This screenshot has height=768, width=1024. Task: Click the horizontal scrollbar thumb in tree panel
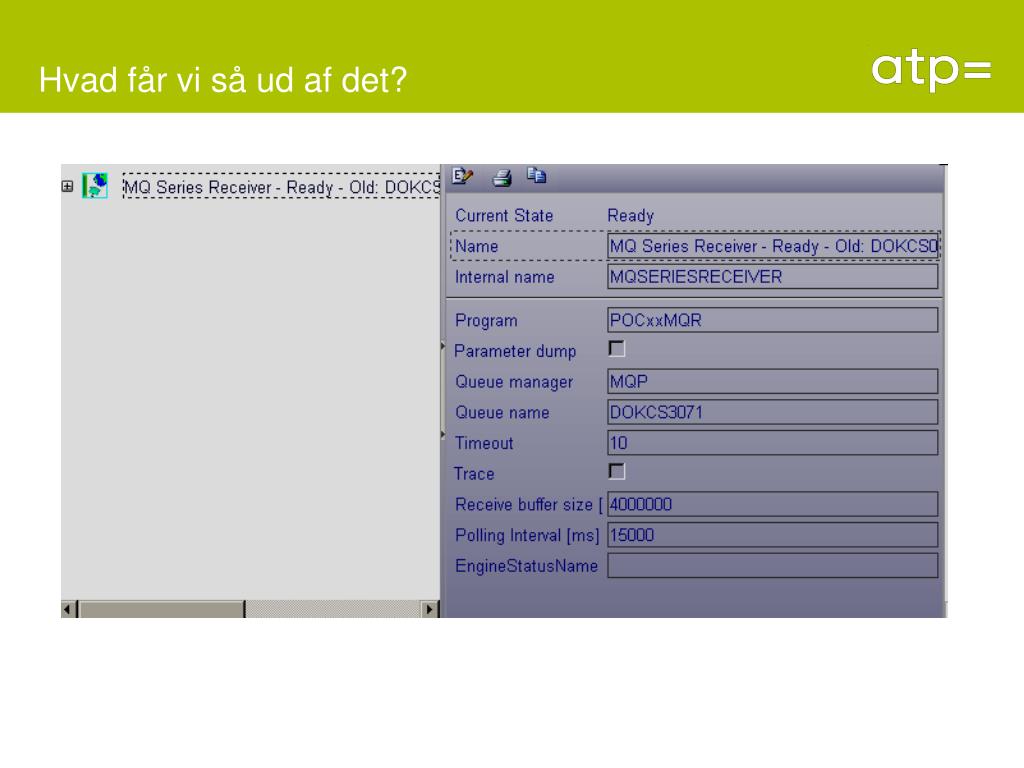[x=161, y=609]
